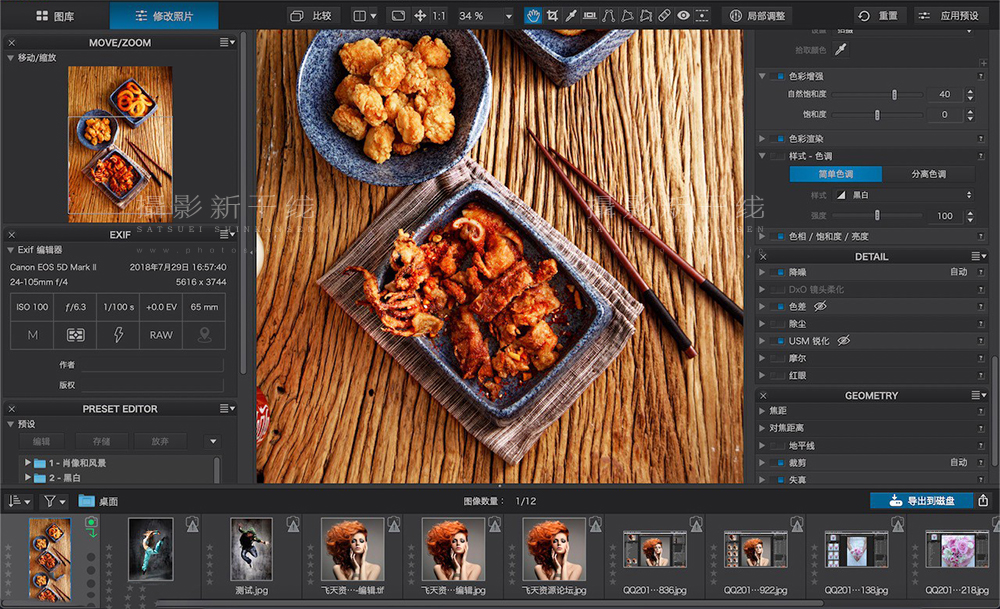Open PRESET EDITOR palette menu icon
The width and height of the screenshot is (1000, 609).
coord(227,409)
